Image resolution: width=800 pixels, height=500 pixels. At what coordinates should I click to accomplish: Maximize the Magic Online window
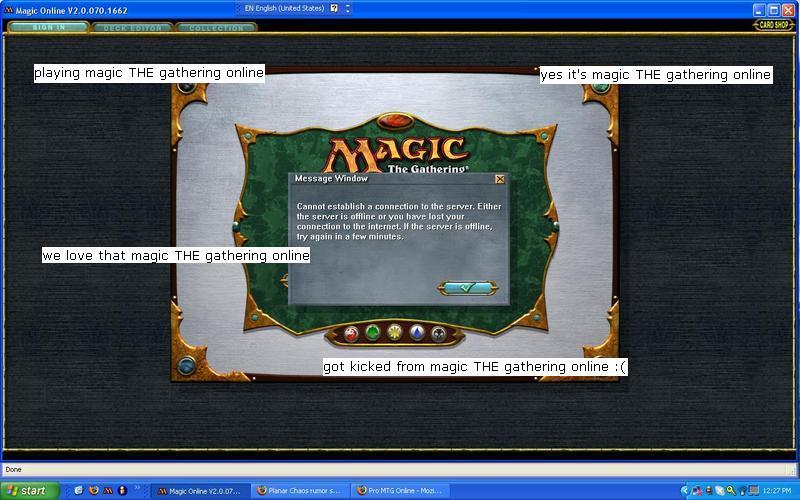[773, 10]
